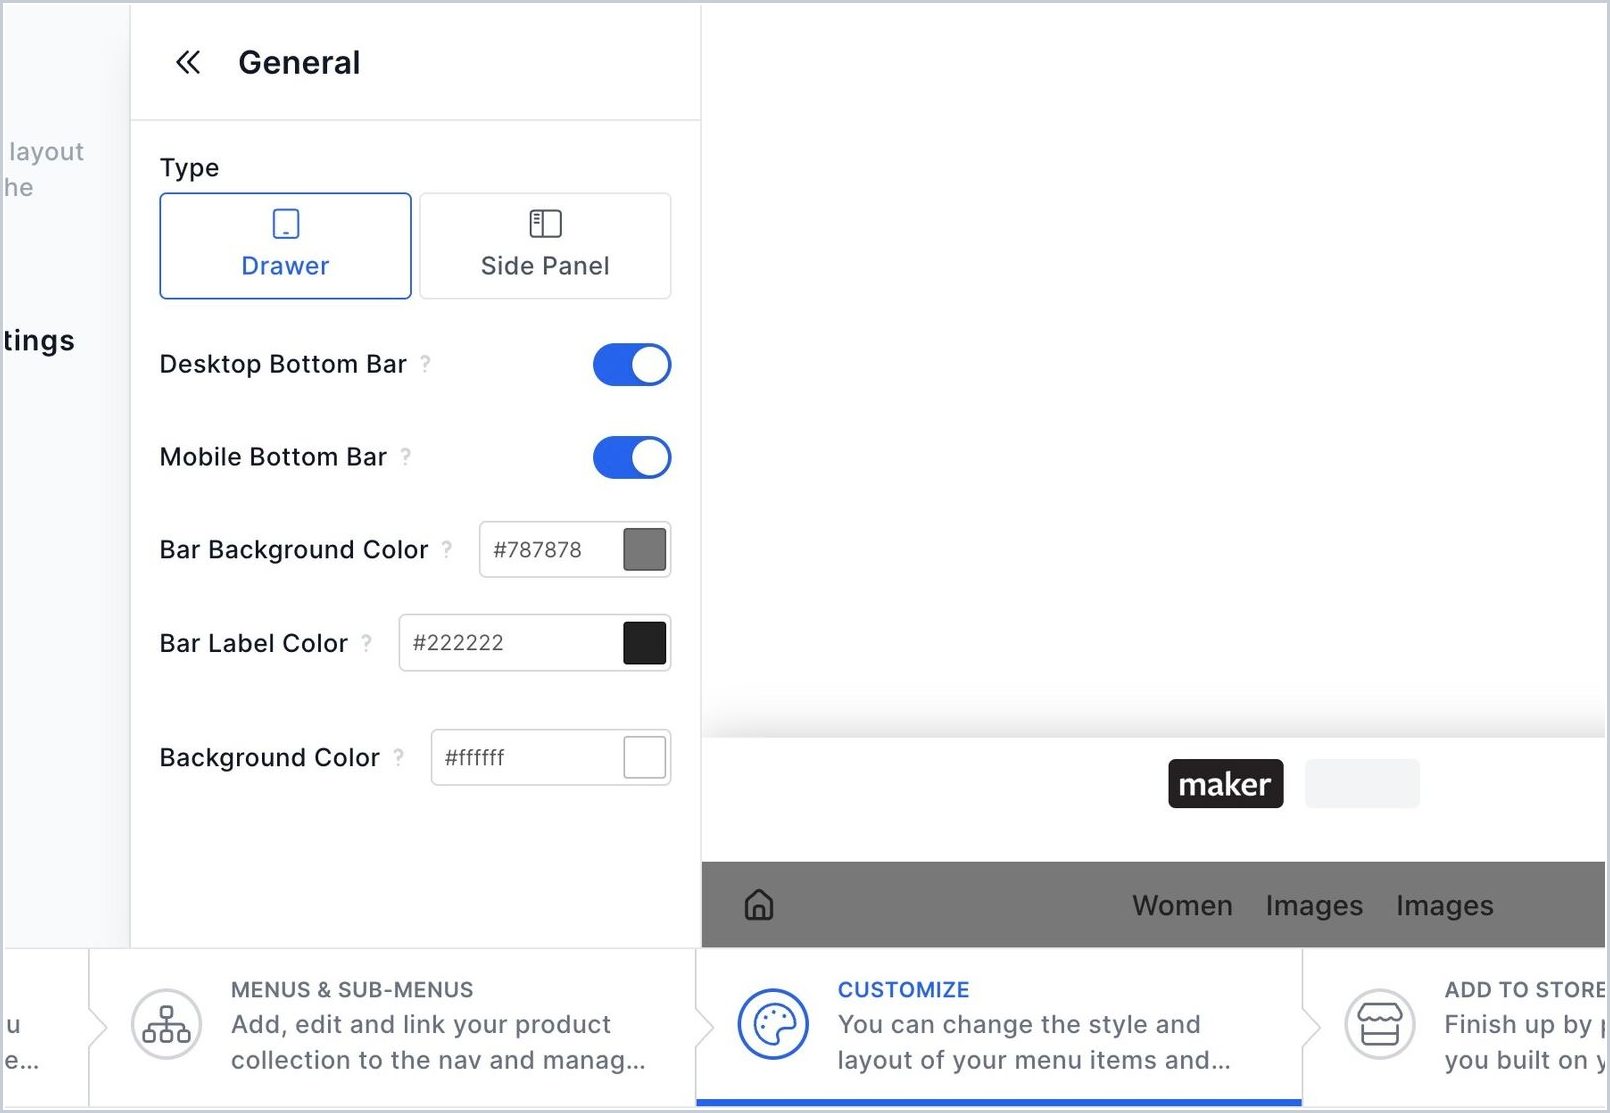Open the black Bar Label Color swatch
Image resolution: width=1610 pixels, height=1113 pixels.
point(645,643)
